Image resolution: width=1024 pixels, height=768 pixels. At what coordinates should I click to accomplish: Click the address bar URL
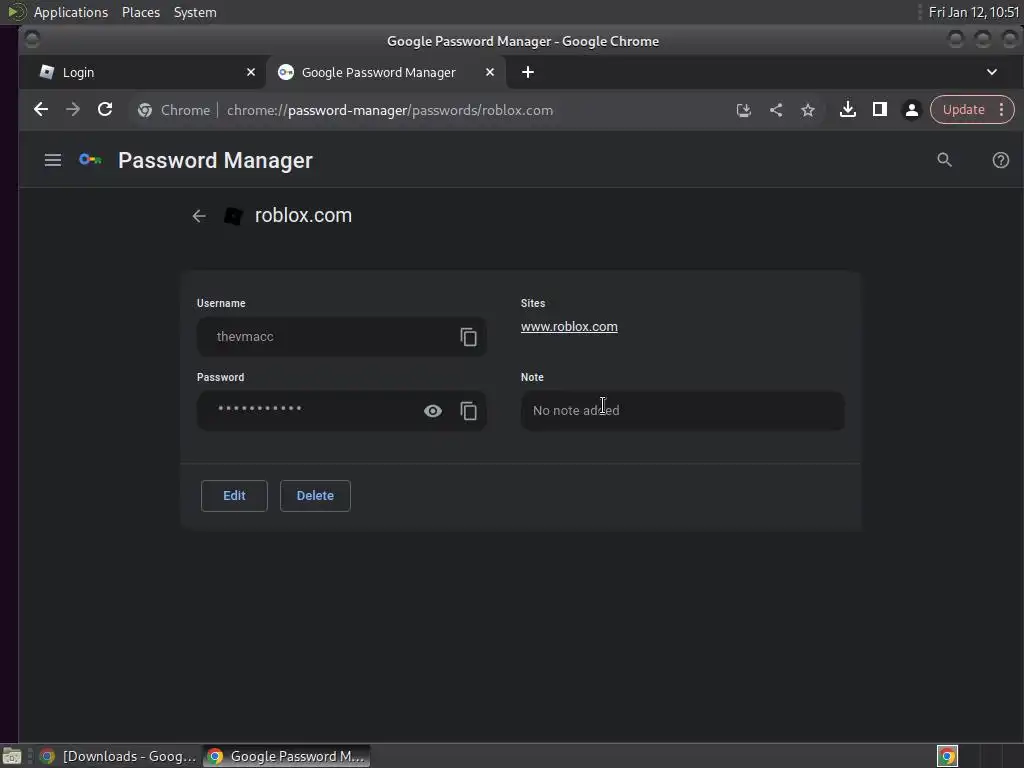click(390, 110)
